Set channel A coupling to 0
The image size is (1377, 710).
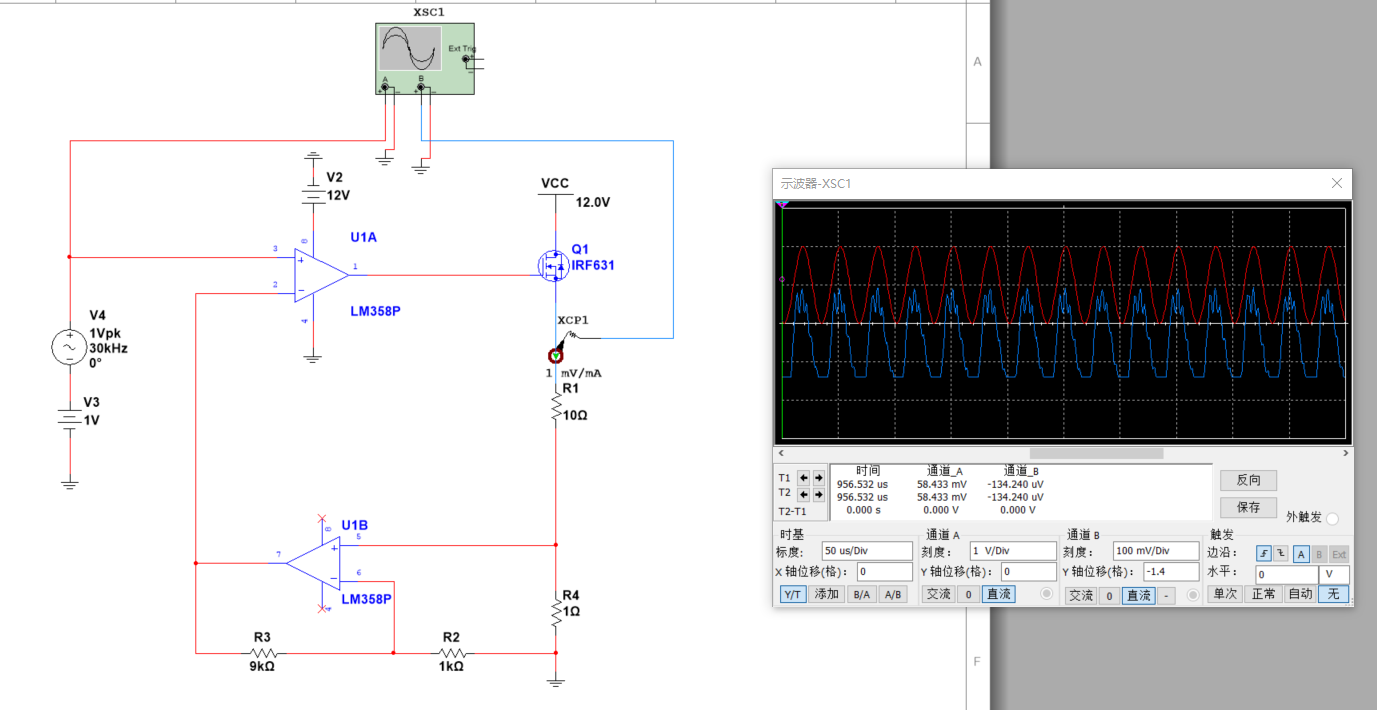tap(968, 594)
